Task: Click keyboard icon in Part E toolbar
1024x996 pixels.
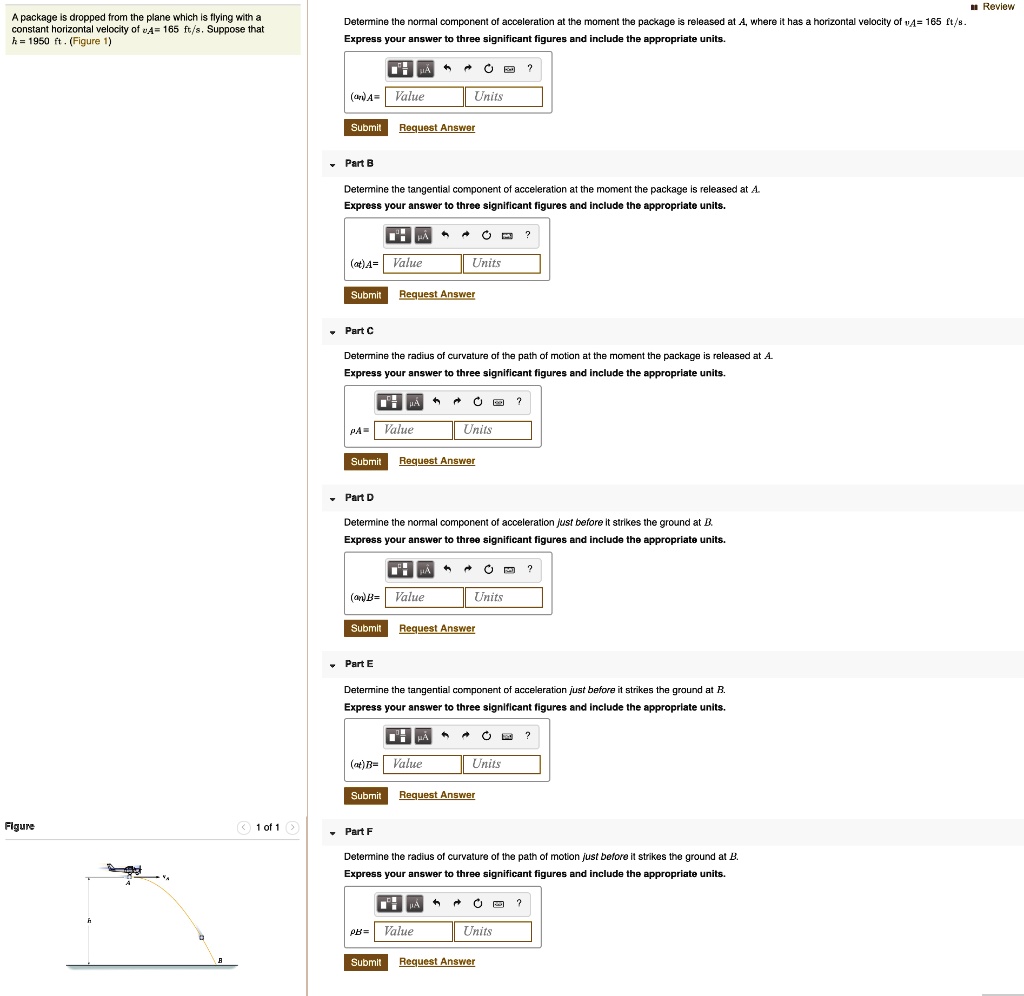Action: click(507, 736)
